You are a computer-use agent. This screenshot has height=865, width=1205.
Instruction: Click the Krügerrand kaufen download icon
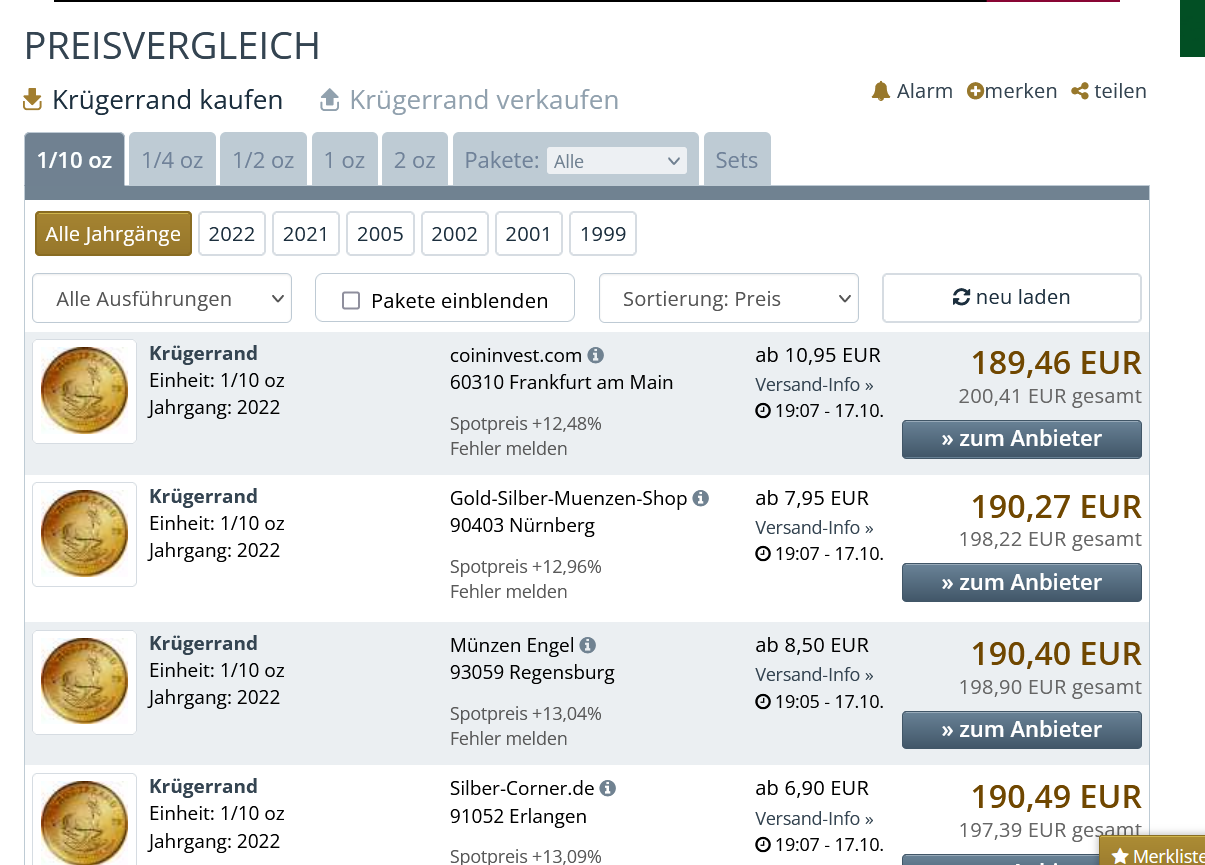(33, 100)
